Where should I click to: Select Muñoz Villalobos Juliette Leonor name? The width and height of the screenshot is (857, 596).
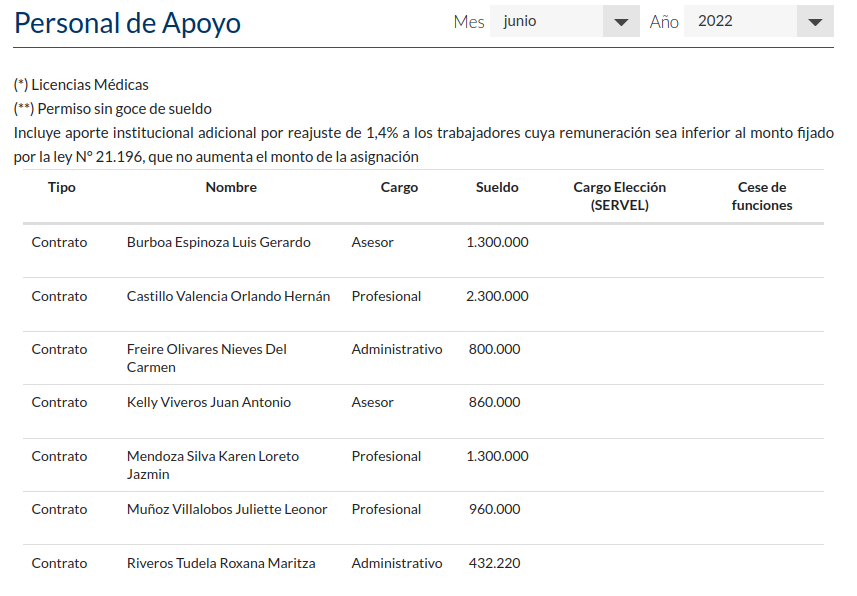pyautogui.click(x=227, y=509)
